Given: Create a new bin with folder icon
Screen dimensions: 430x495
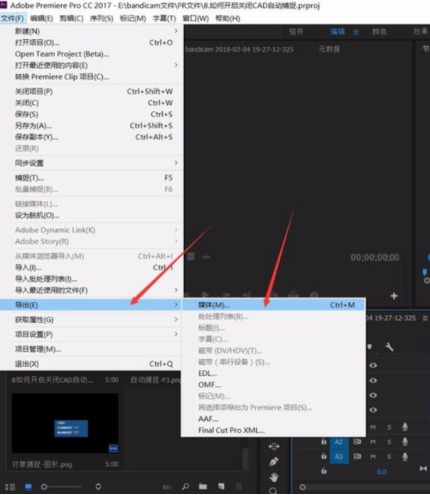Looking at the screenshot, I should coord(203,487).
